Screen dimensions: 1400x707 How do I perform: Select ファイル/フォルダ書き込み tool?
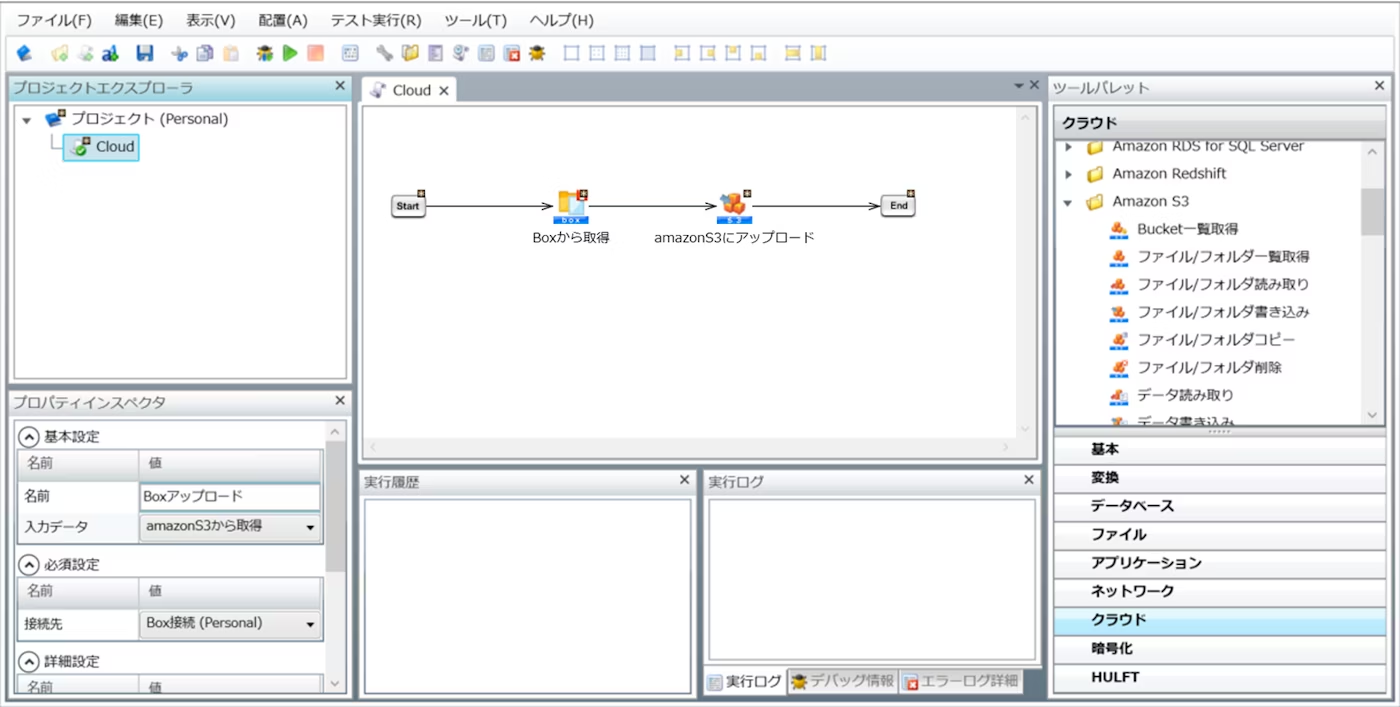1223,312
